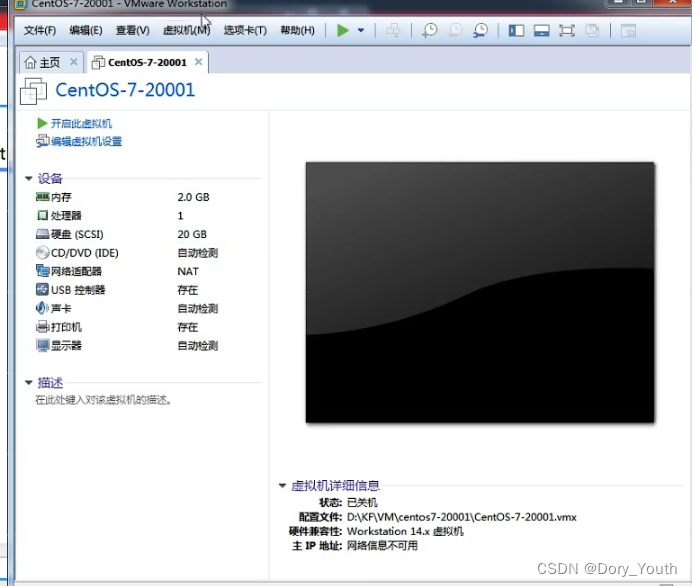Click the VM icon beside the CentOS-7-20001 heading

coord(34,91)
